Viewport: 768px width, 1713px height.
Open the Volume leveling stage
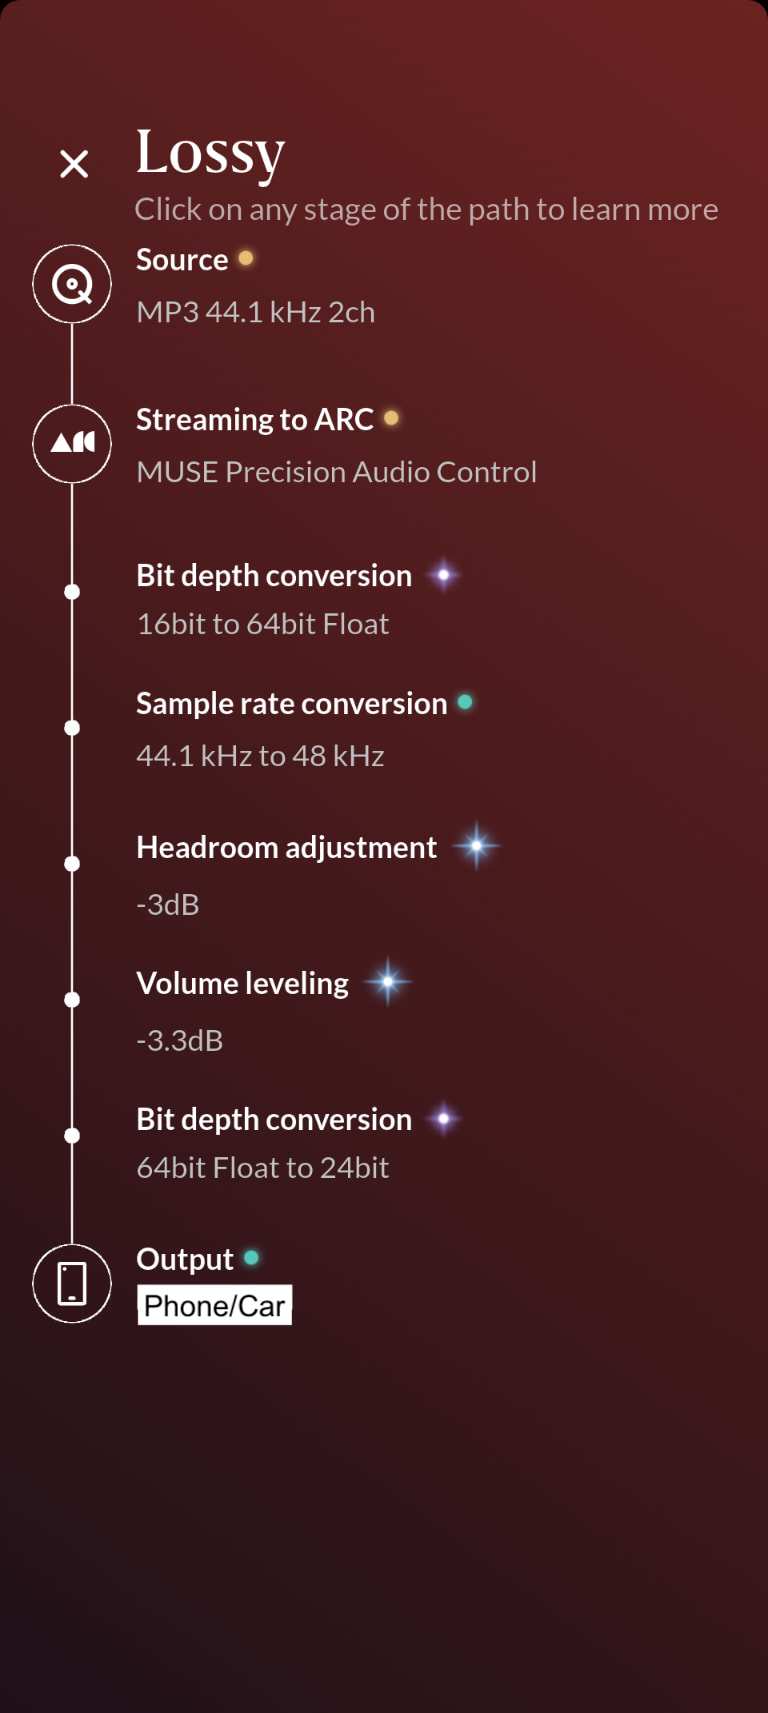click(x=242, y=984)
